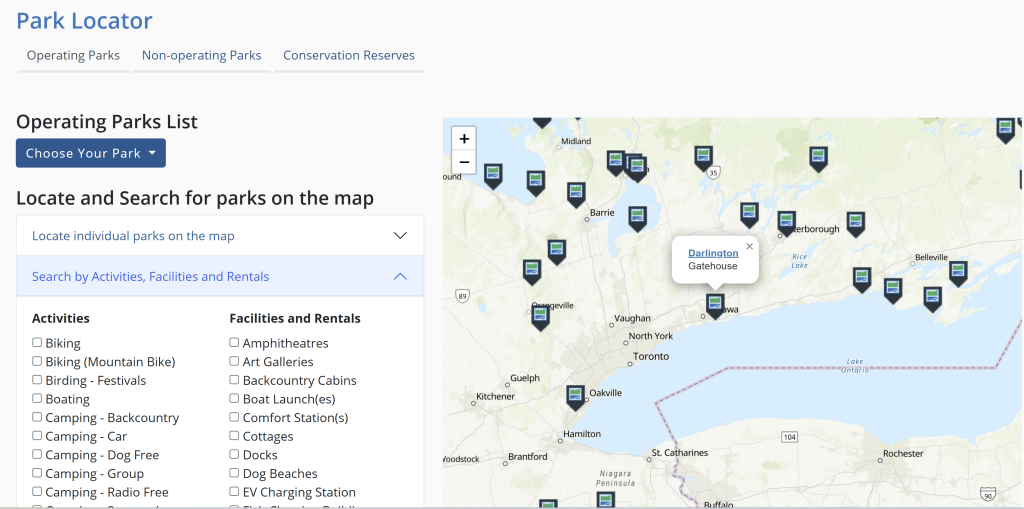
Task: Click the park marker just above Barrie
Action: click(x=575, y=194)
